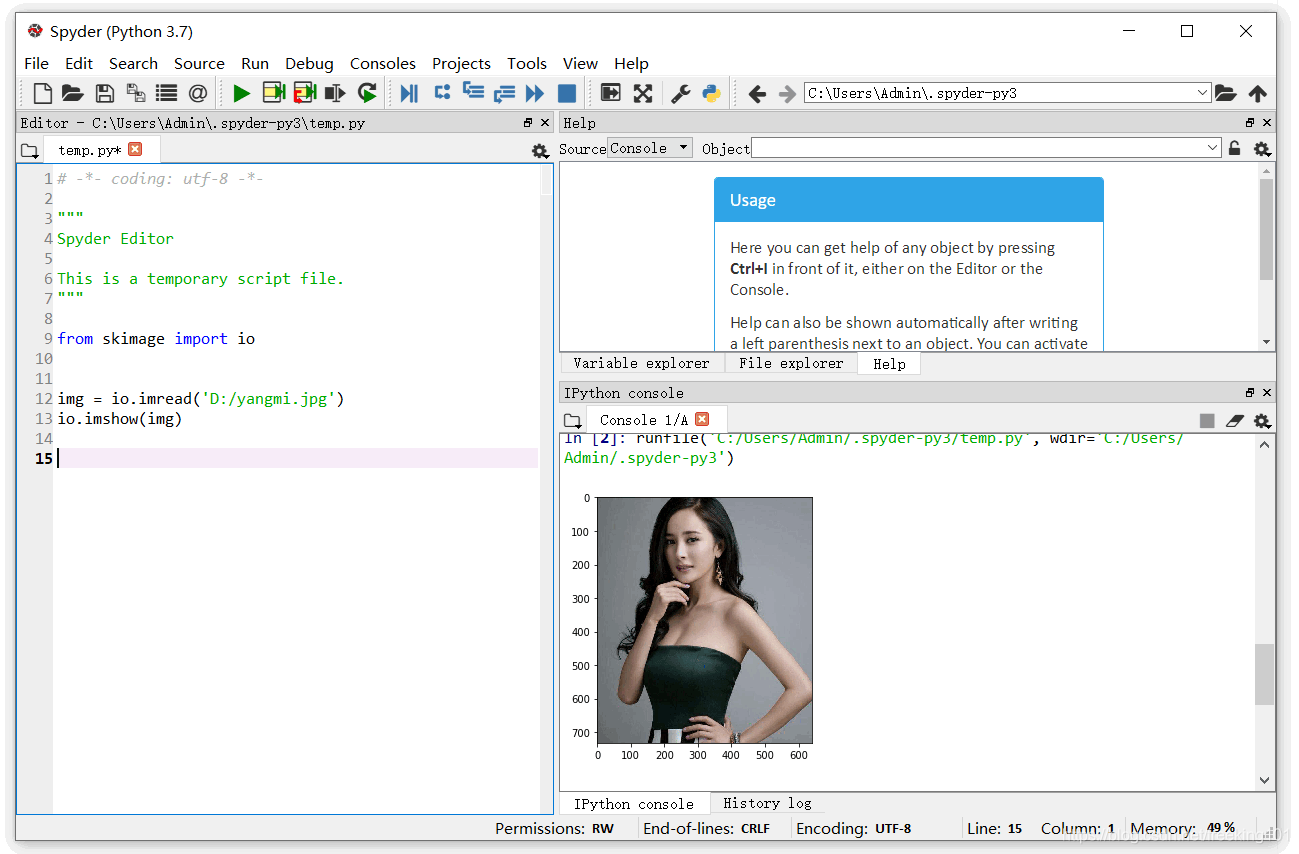Switch to the Variable explorer tab

tap(641, 363)
